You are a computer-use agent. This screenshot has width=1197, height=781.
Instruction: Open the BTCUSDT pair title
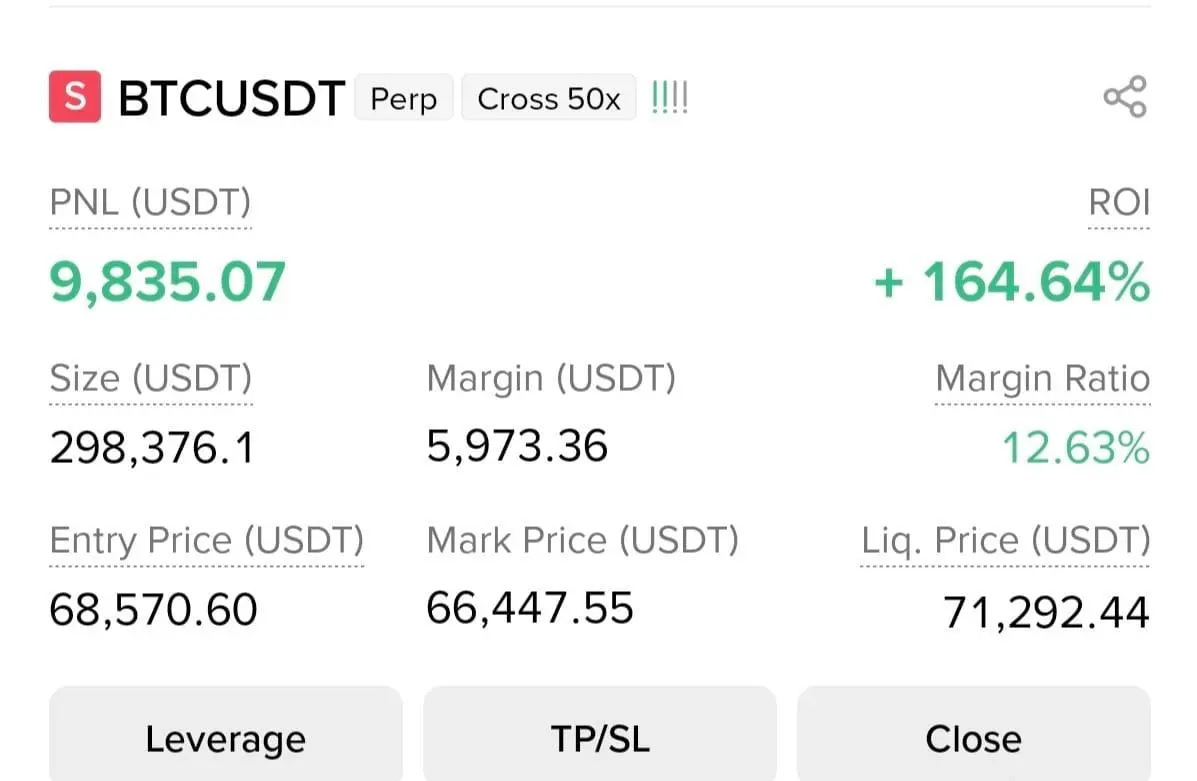pos(231,99)
